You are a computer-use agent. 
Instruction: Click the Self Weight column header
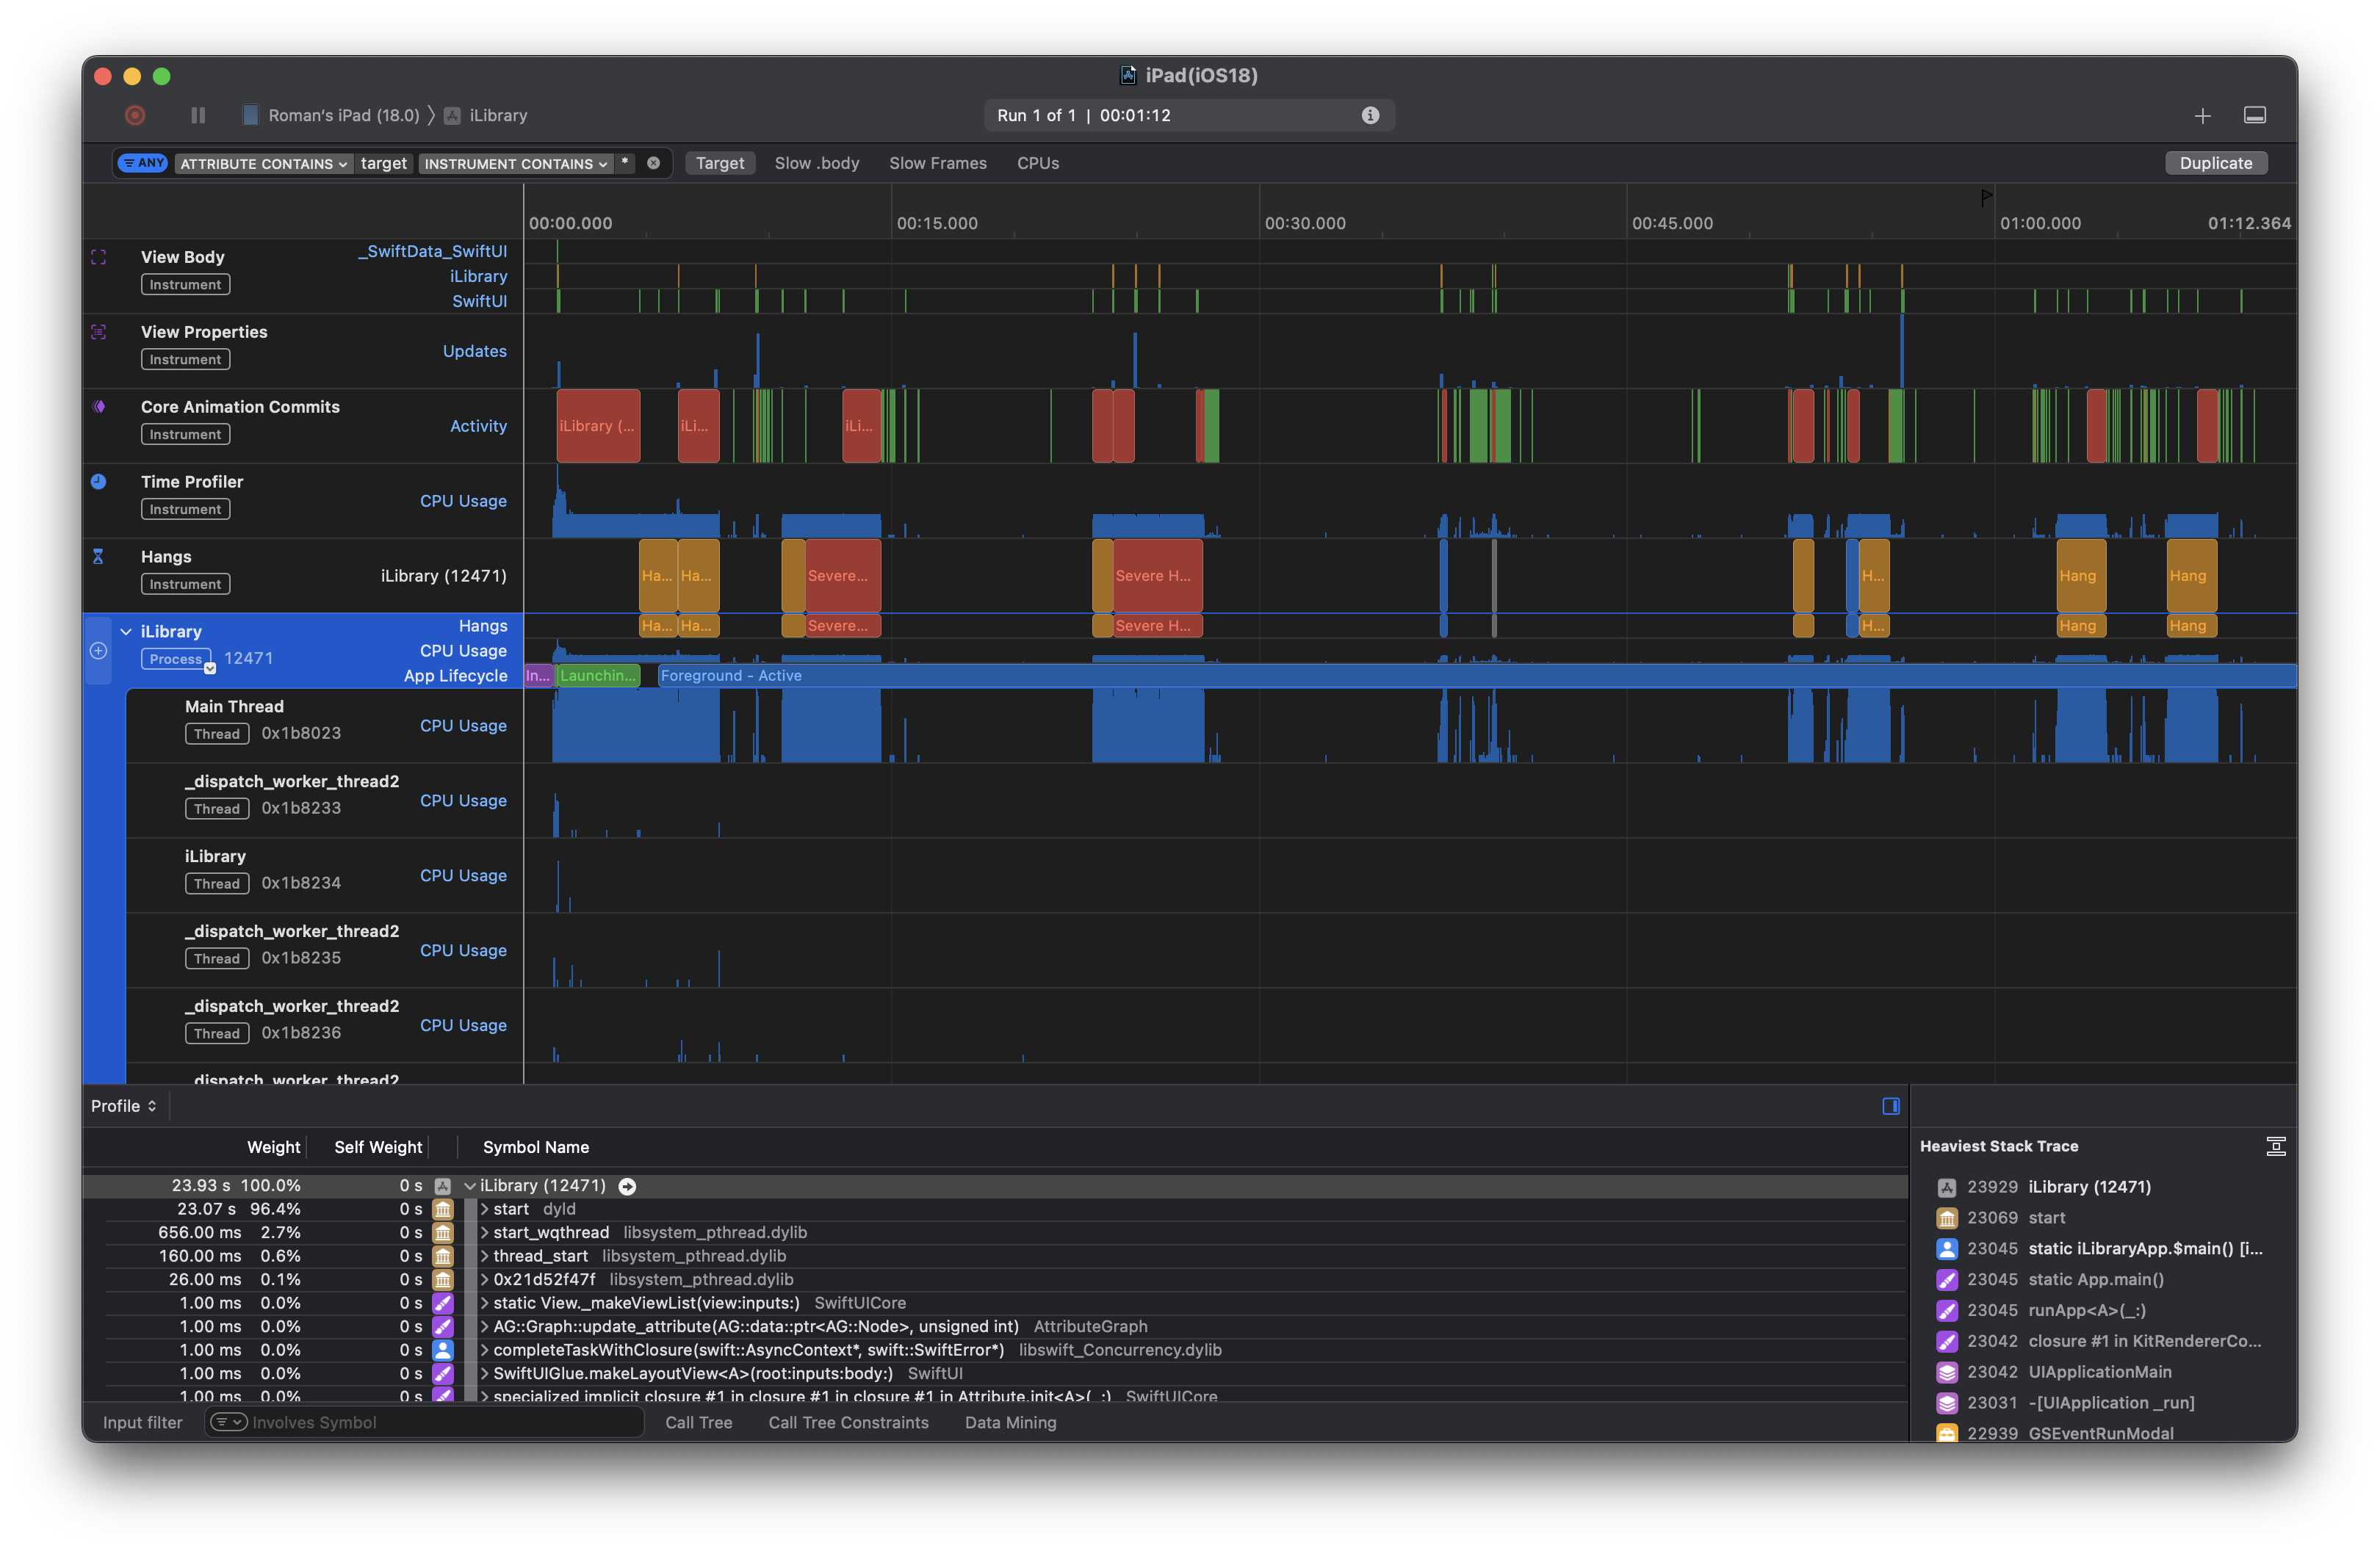378,1147
